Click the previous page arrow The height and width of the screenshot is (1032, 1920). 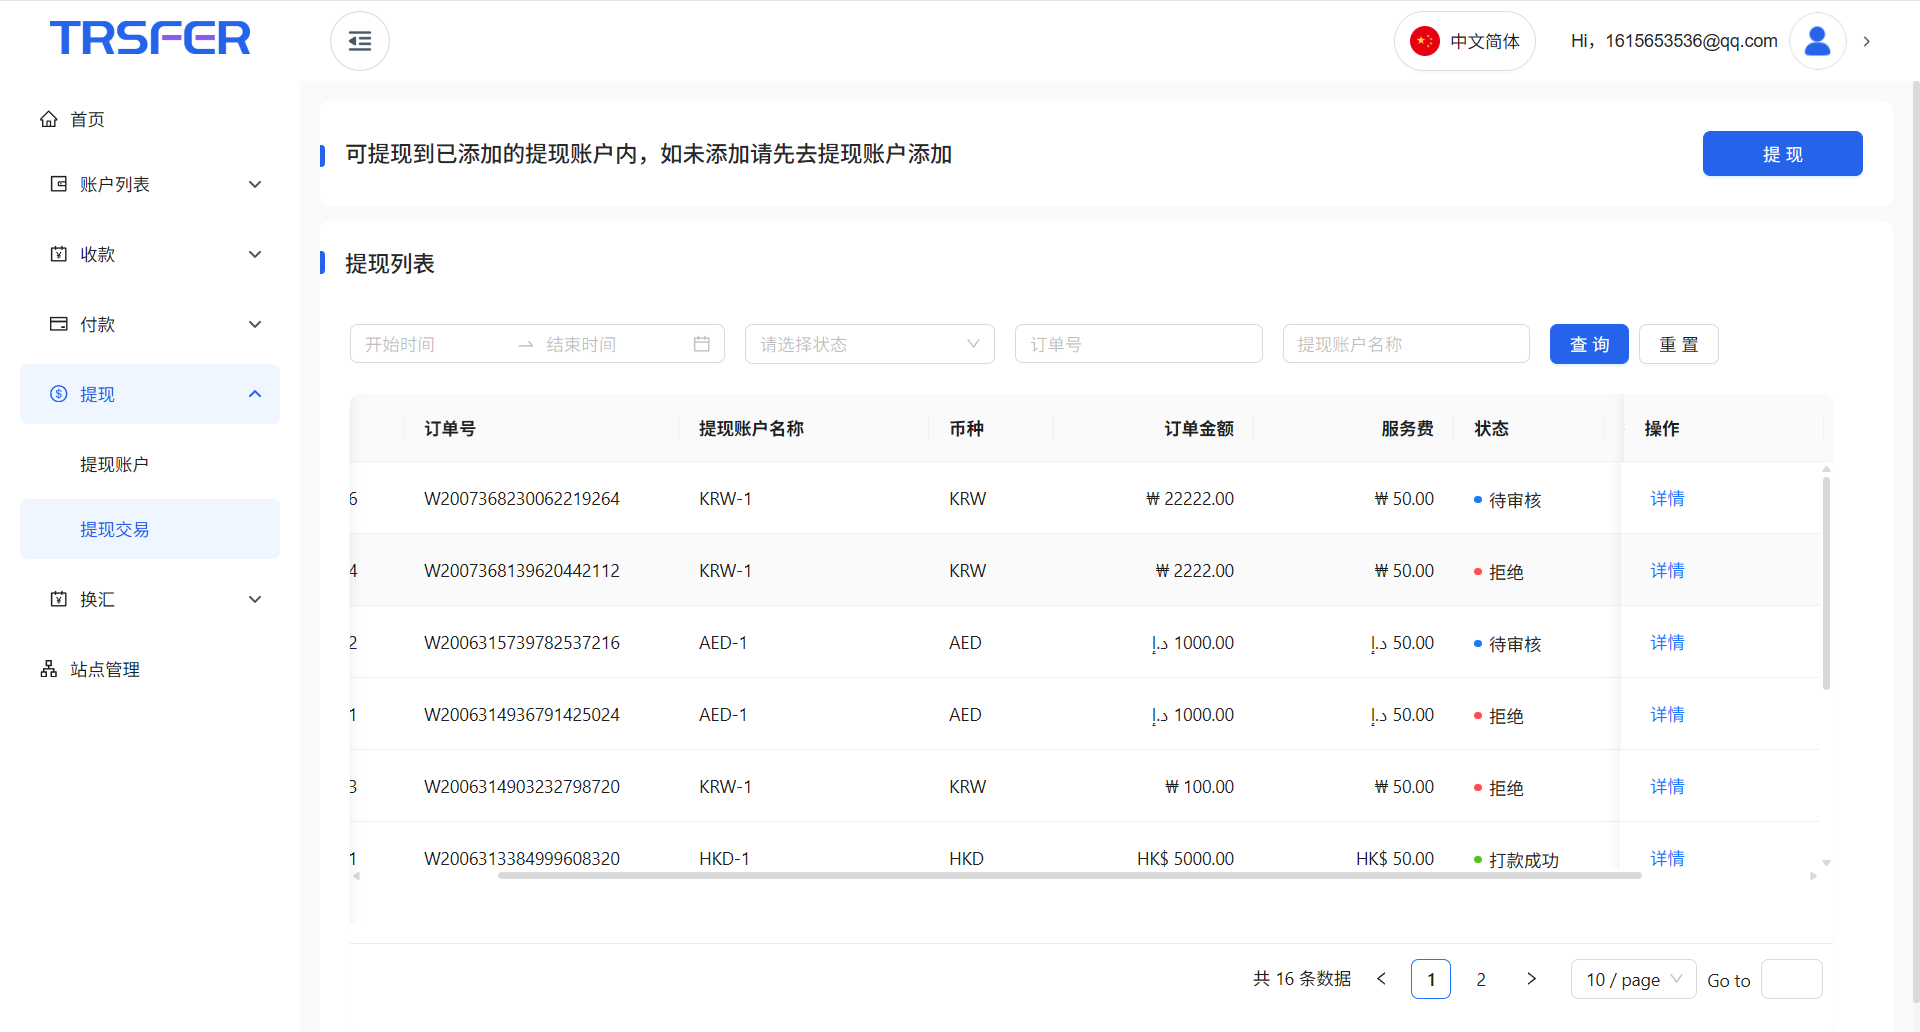[x=1381, y=979]
